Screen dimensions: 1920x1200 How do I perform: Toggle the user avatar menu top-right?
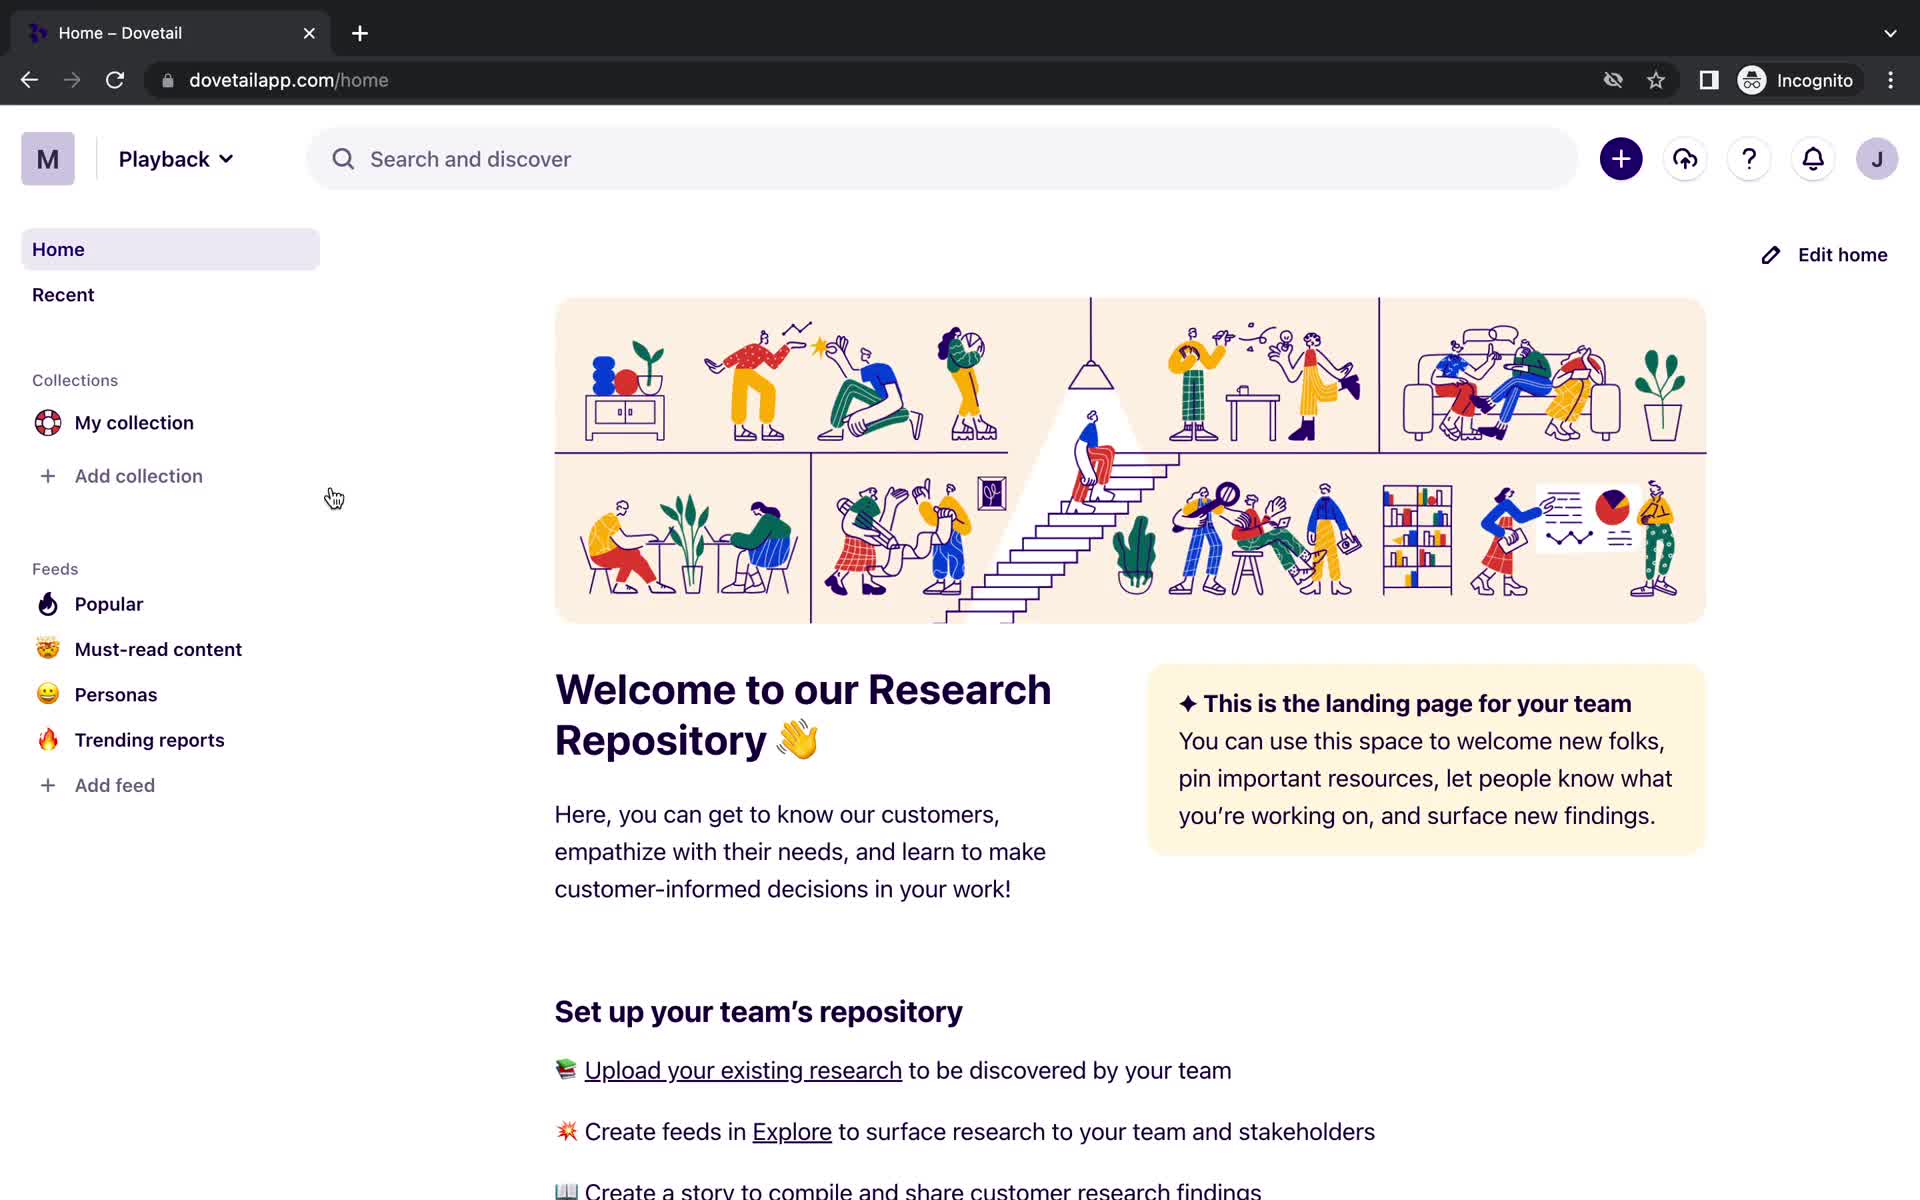[1876, 158]
